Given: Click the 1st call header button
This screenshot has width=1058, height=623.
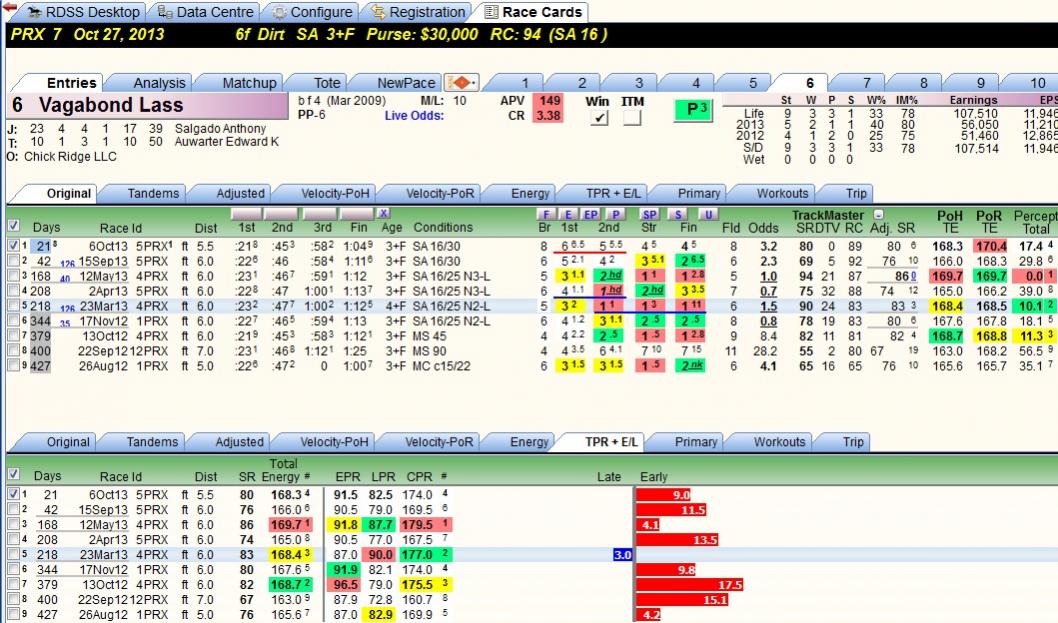Looking at the screenshot, I should pyautogui.click(x=246, y=214).
